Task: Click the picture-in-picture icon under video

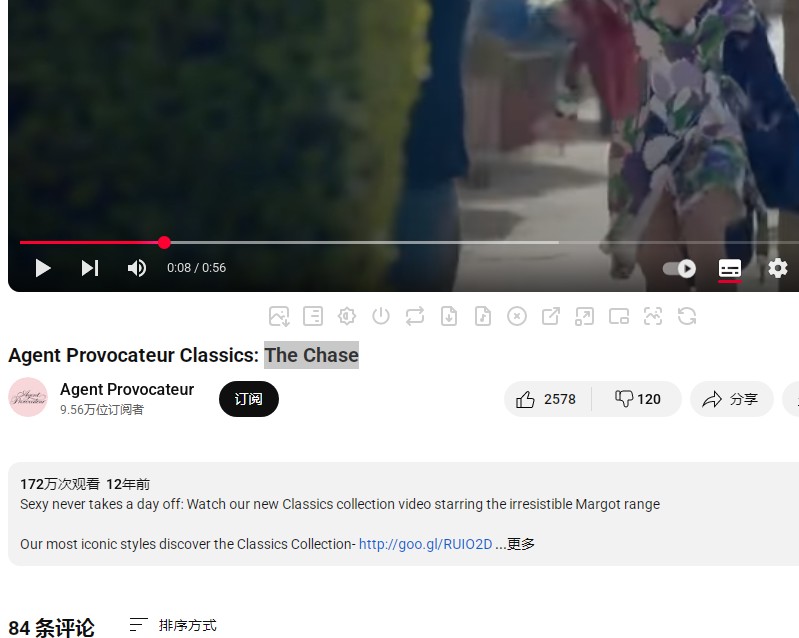Action: point(619,316)
